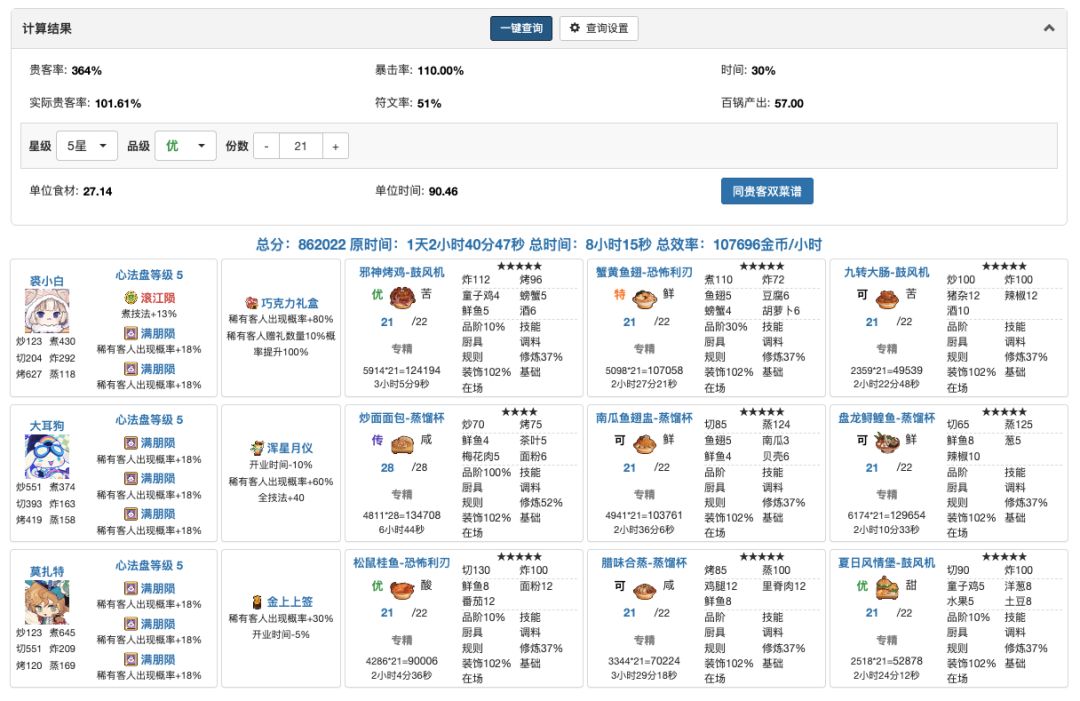Open 查询设置 settings

(598, 28)
